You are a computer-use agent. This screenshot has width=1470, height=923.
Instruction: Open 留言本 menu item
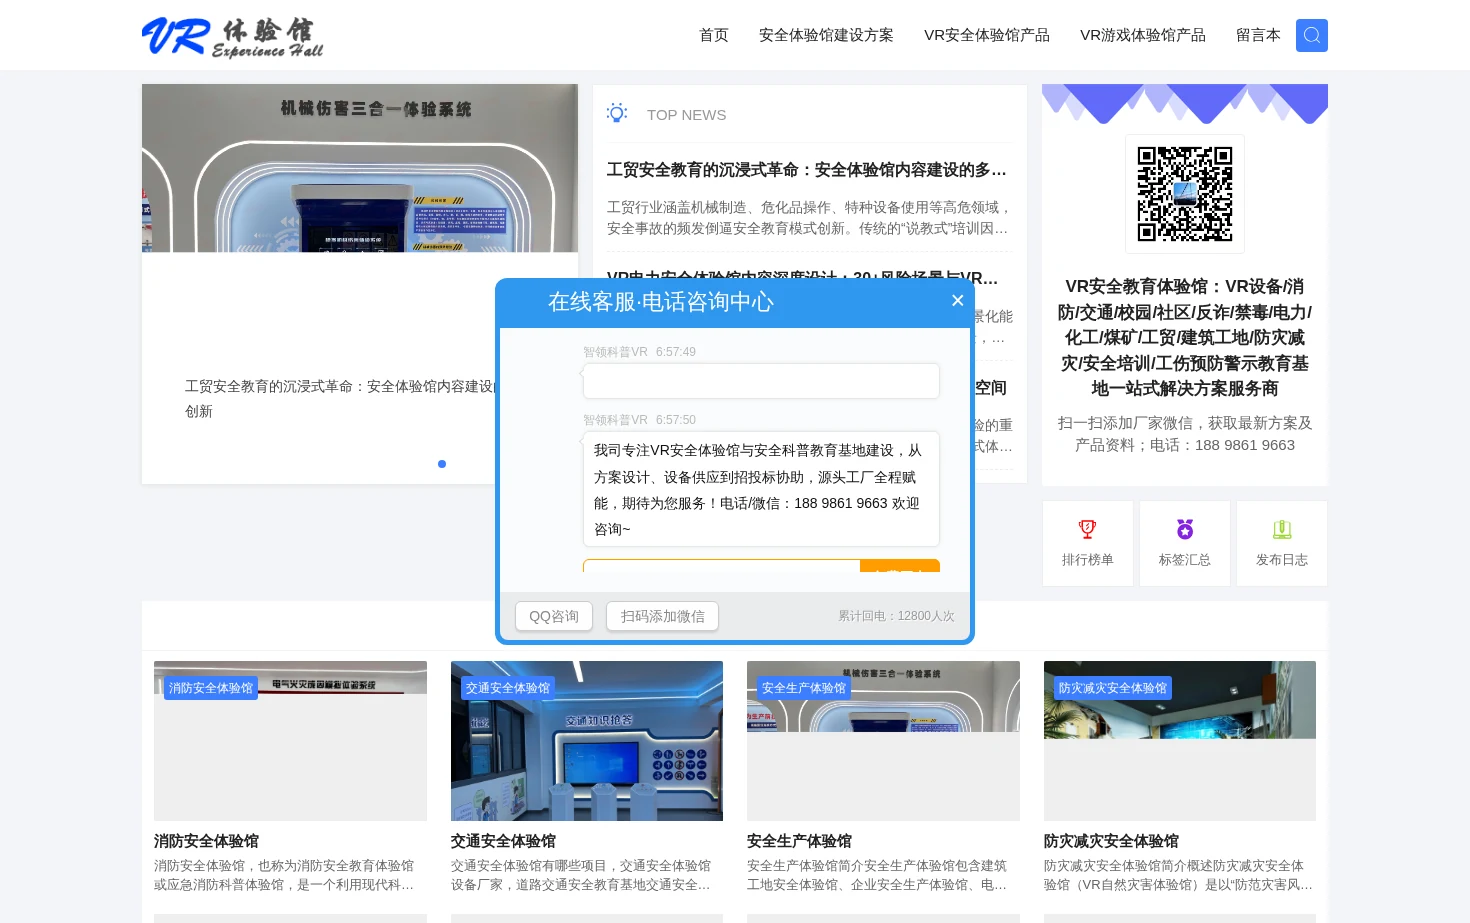tap(1258, 35)
